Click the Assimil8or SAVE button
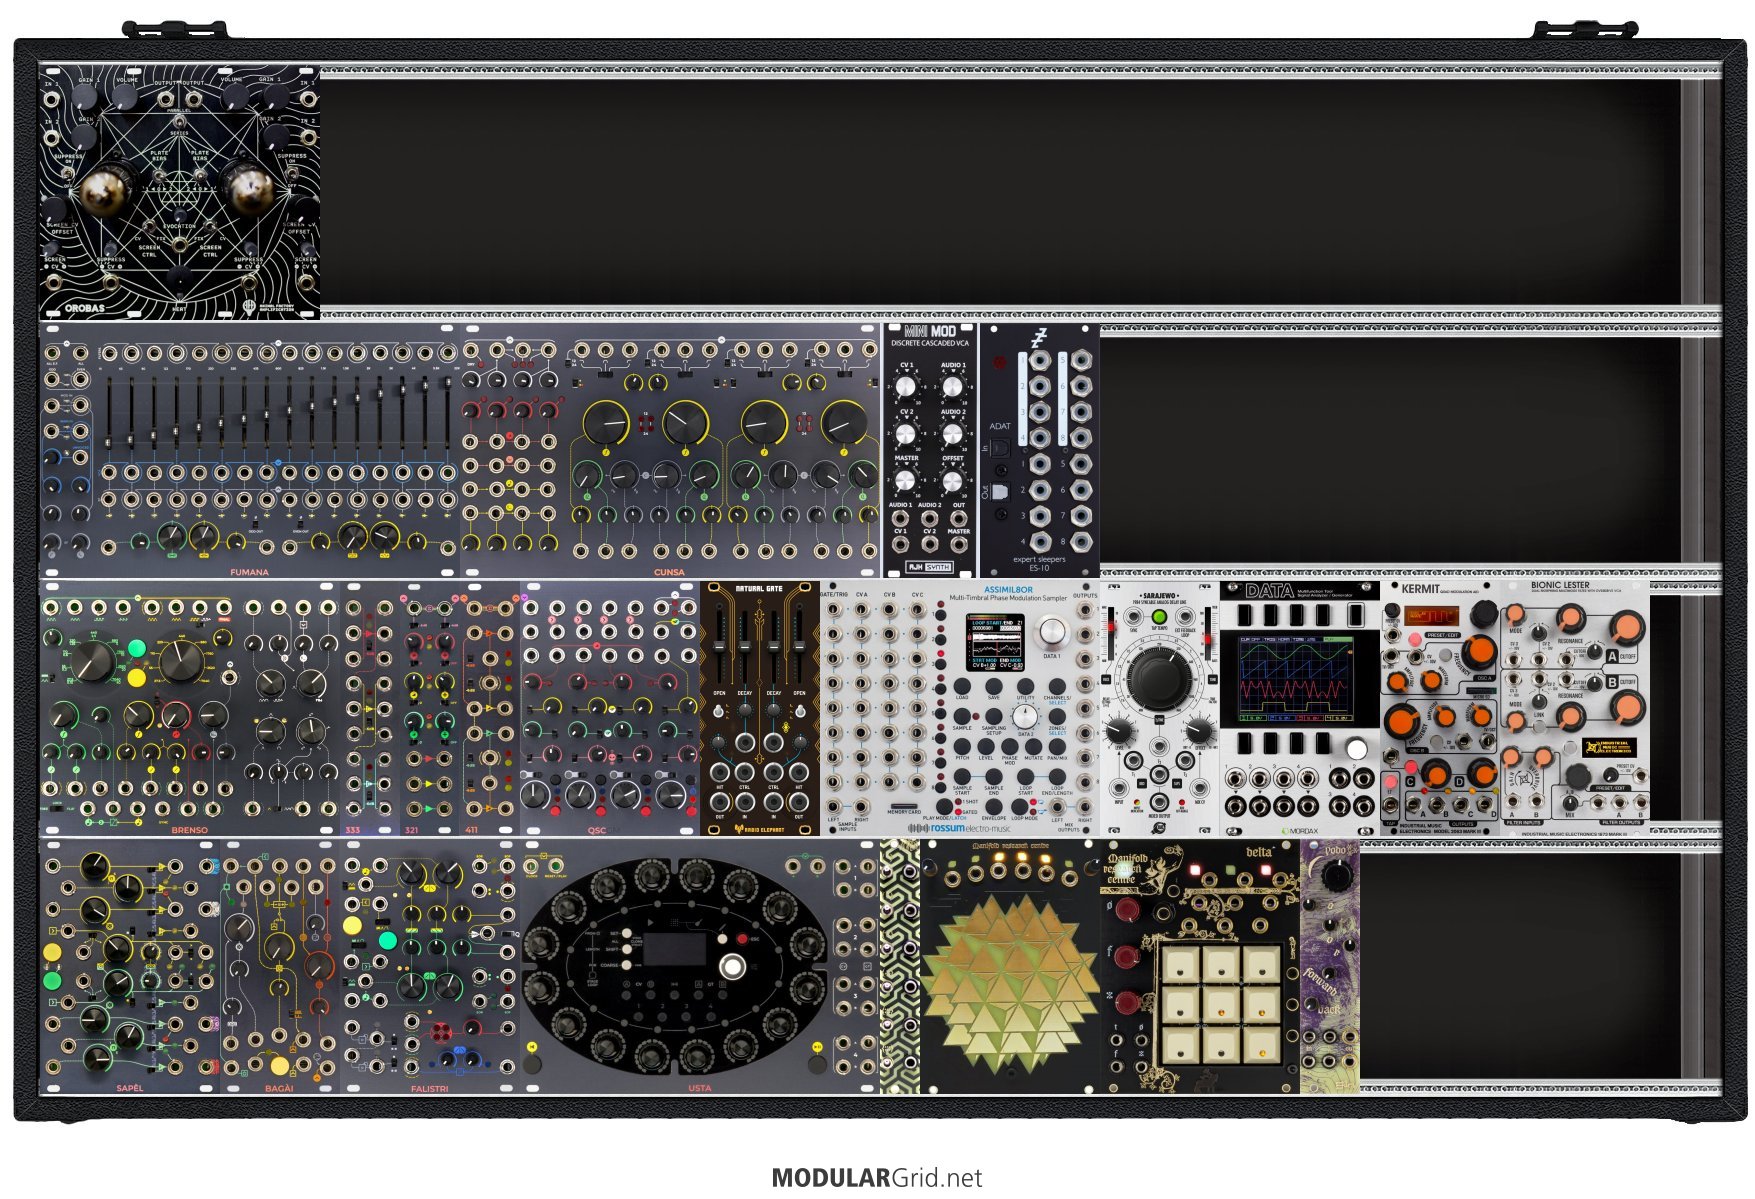This screenshot has height=1199, width=1755. point(993,686)
